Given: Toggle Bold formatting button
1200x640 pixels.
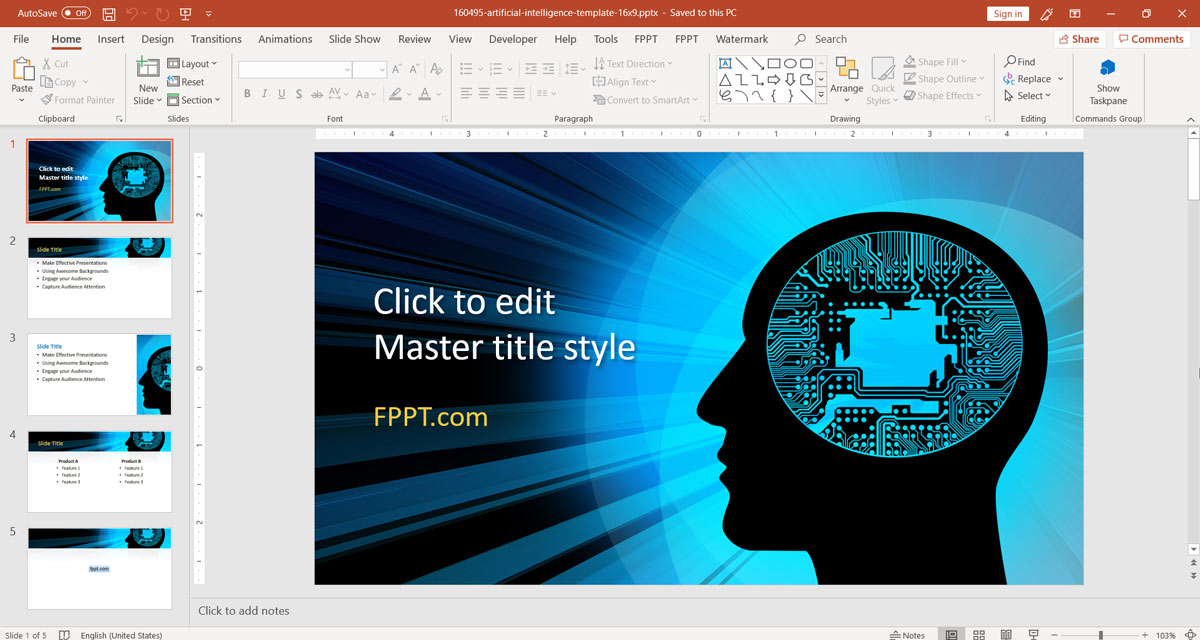Looking at the screenshot, I should 246,94.
